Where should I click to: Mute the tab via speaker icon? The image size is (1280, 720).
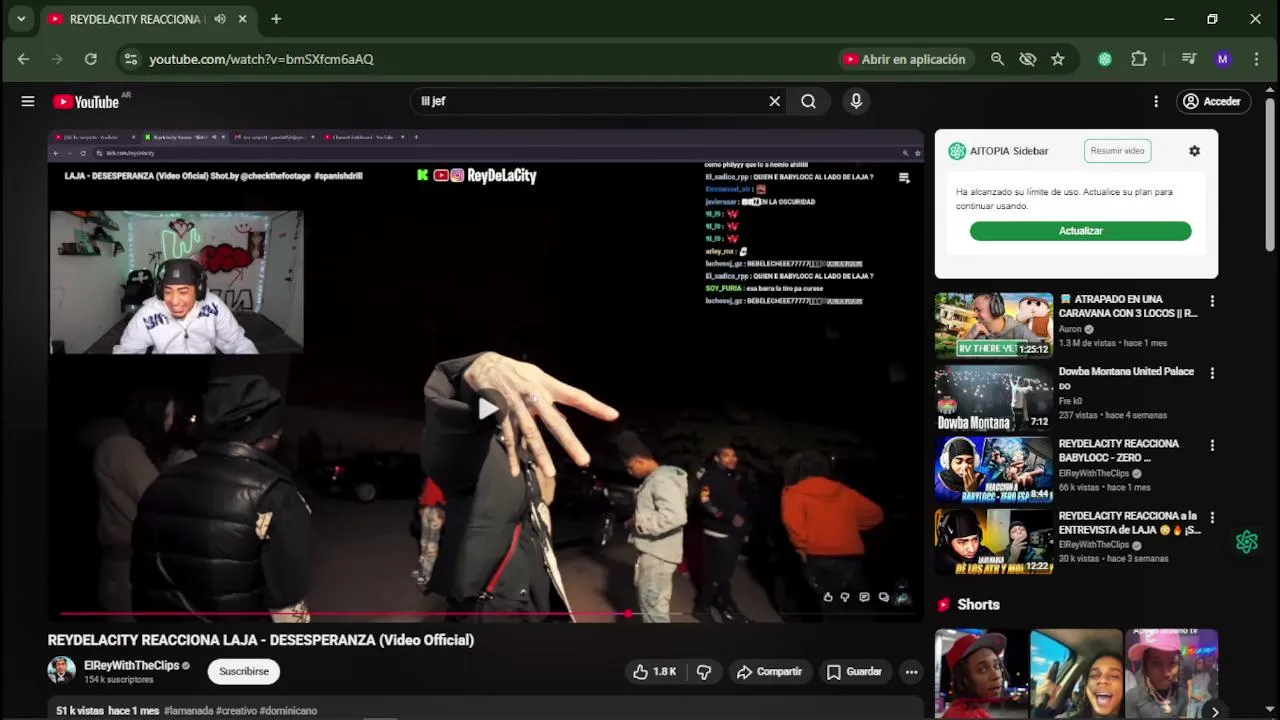click(220, 18)
